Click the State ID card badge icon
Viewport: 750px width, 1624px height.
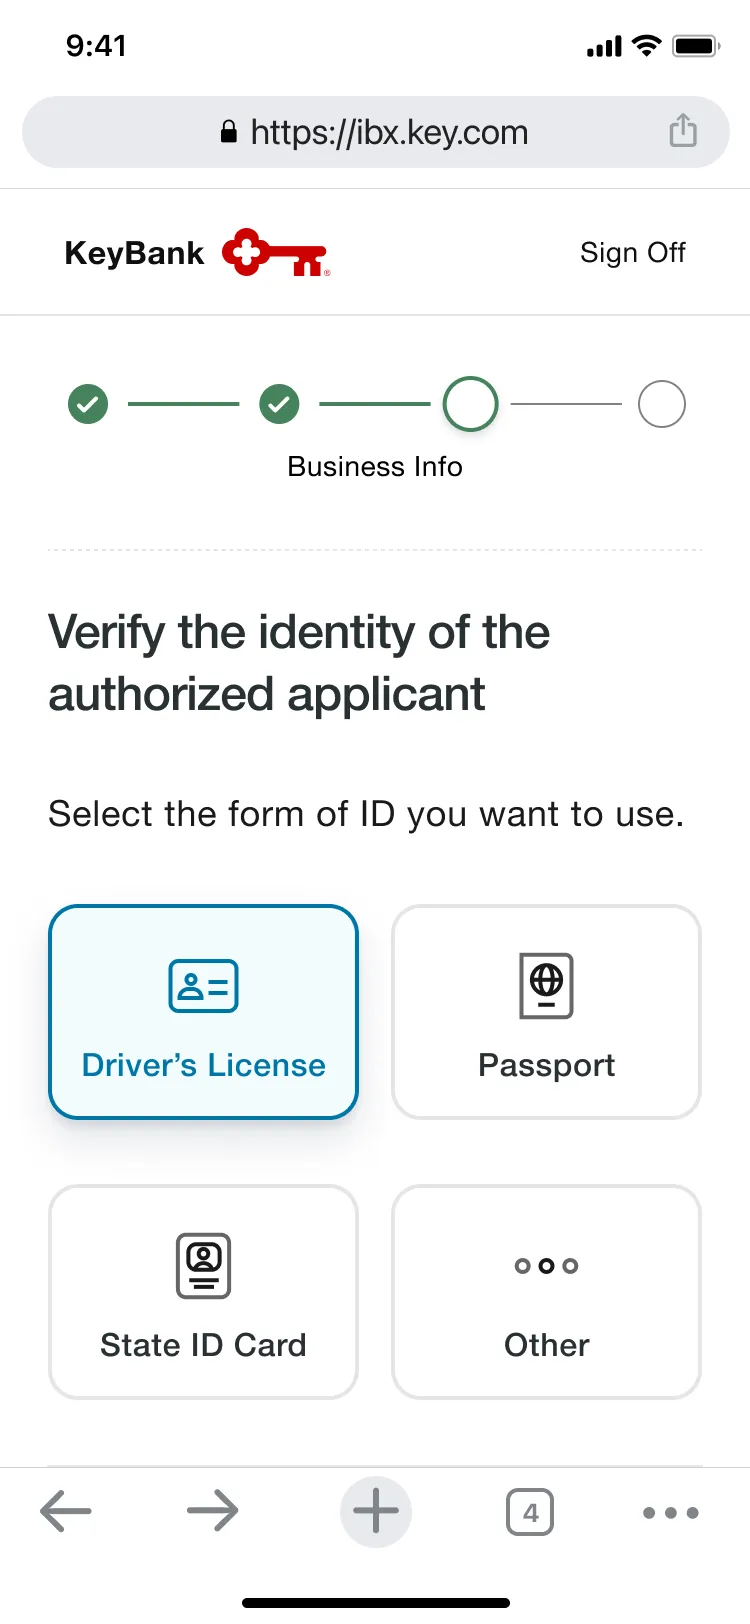coord(203,1266)
